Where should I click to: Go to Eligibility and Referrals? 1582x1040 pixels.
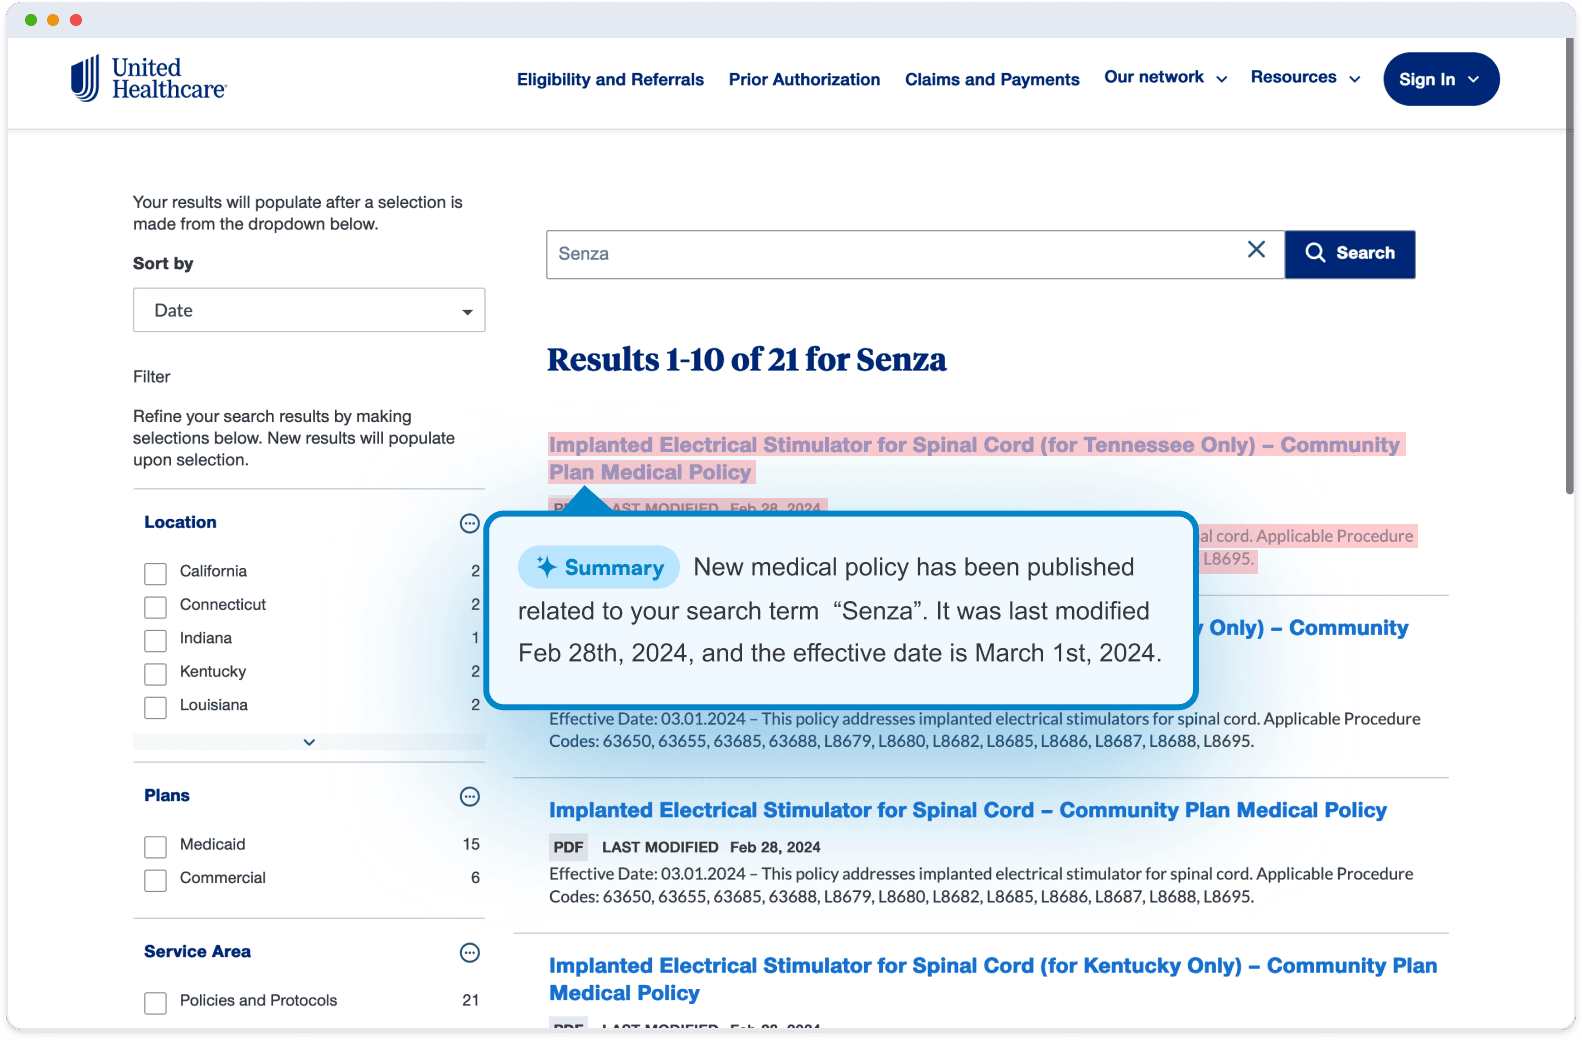(x=610, y=79)
